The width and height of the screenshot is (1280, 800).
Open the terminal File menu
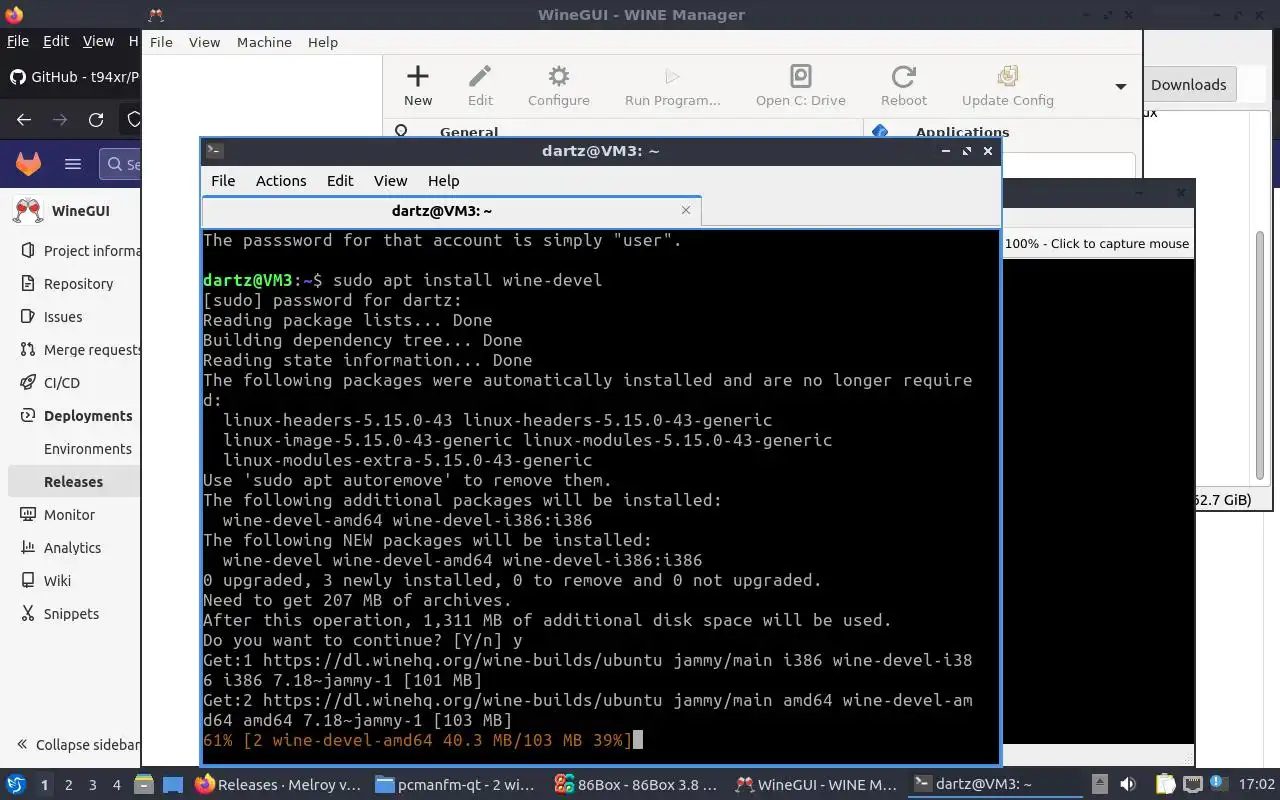[x=223, y=180]
